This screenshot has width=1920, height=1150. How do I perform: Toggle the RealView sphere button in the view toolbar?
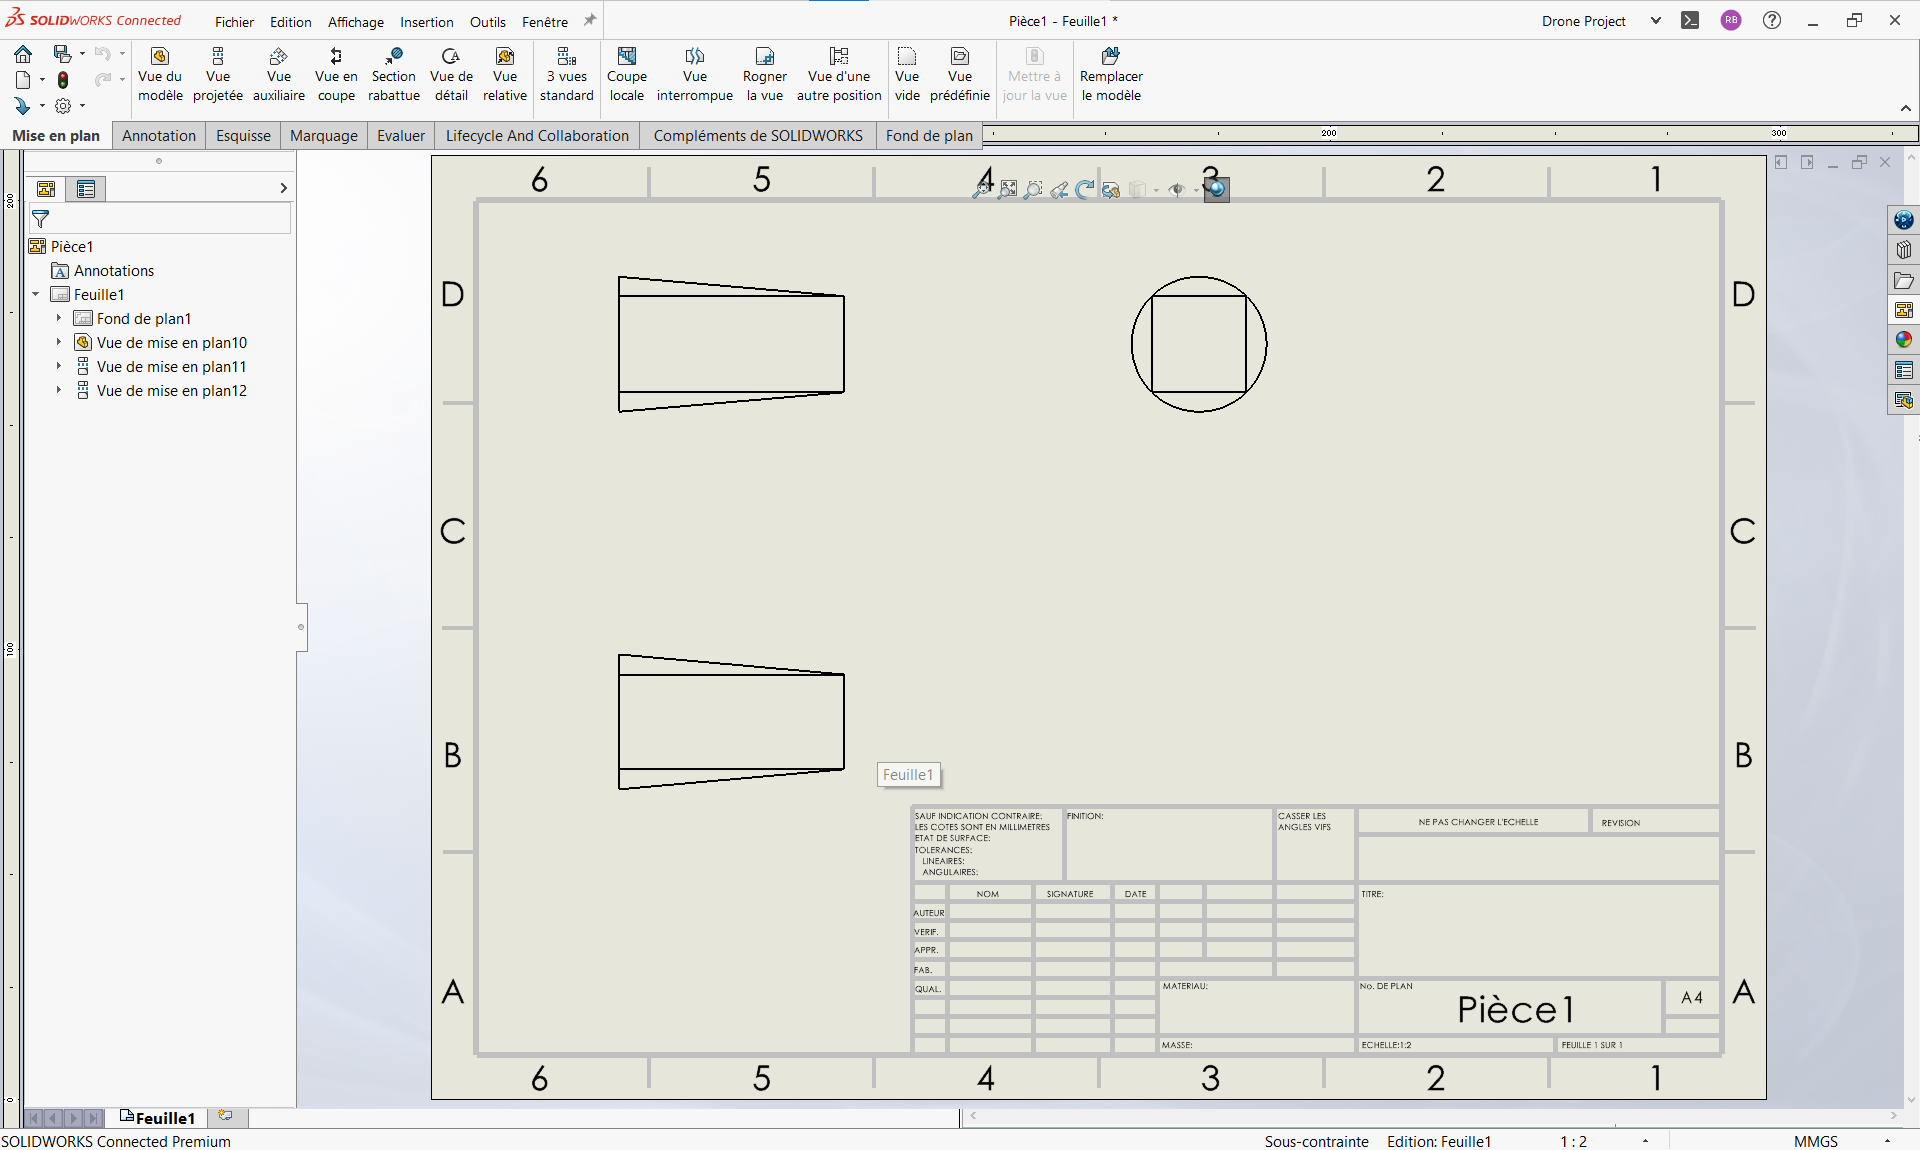point(1216,189)
